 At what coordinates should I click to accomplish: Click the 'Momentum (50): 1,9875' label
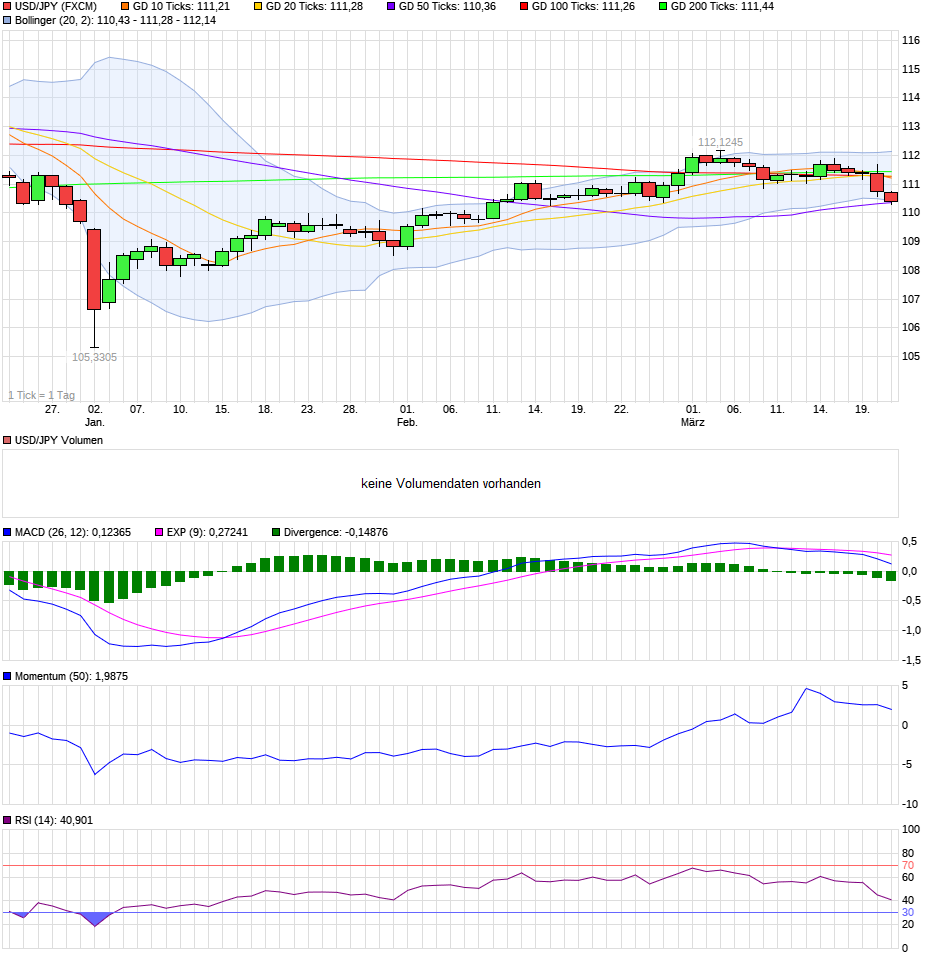click(x=71, y=676)
